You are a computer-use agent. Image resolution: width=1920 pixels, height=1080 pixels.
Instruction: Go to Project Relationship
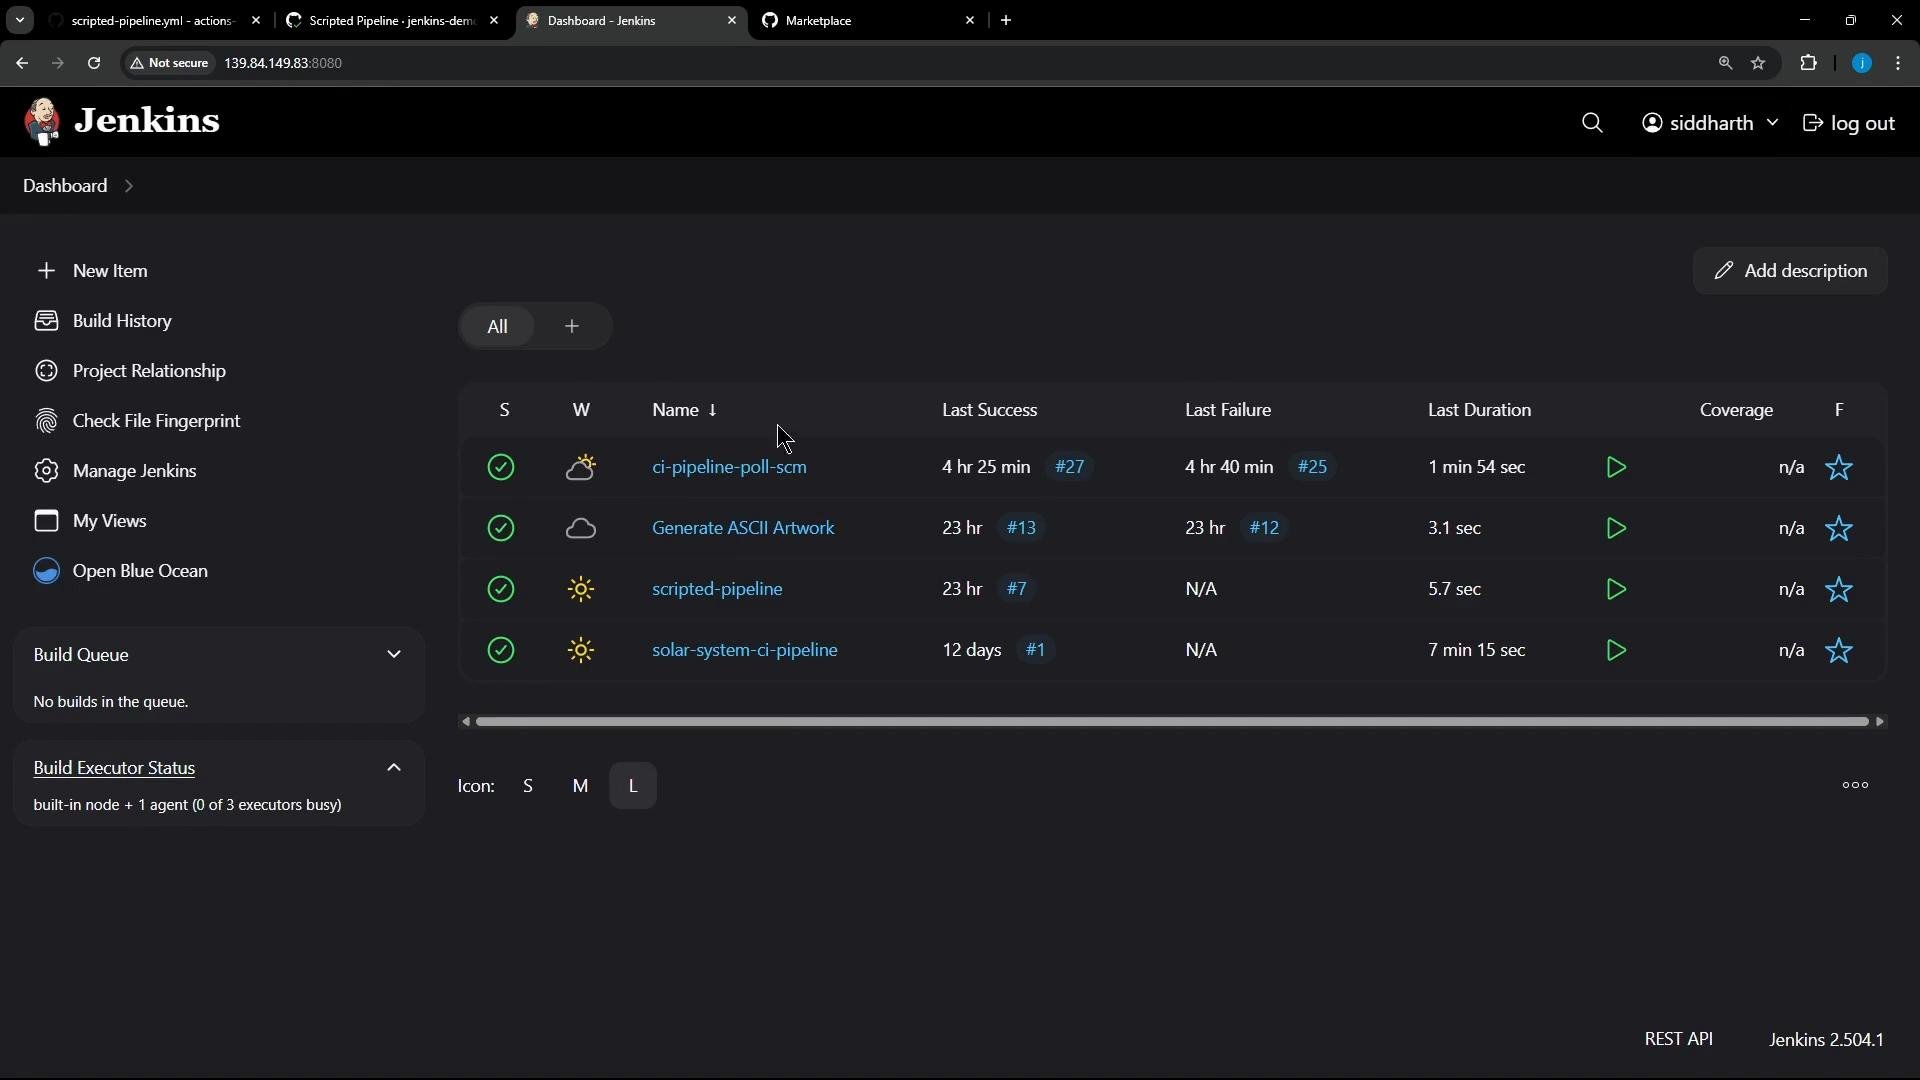(x=131, y=371)
